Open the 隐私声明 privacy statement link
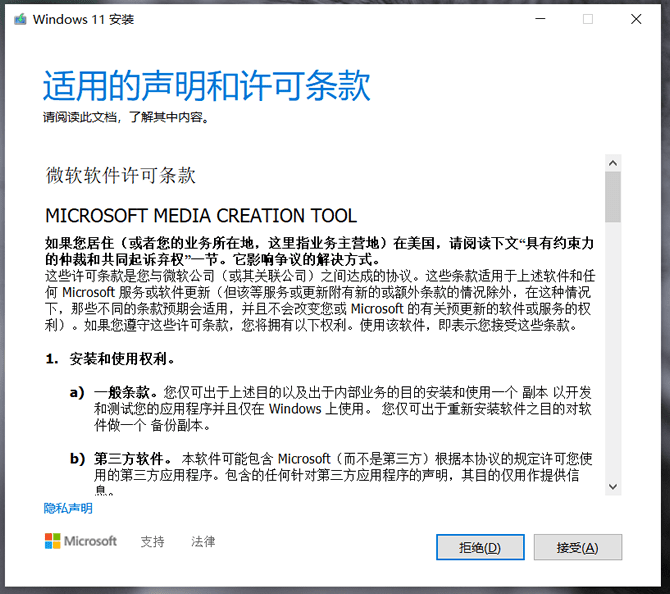This screenshot has height=594, width=670. [68, 508]
